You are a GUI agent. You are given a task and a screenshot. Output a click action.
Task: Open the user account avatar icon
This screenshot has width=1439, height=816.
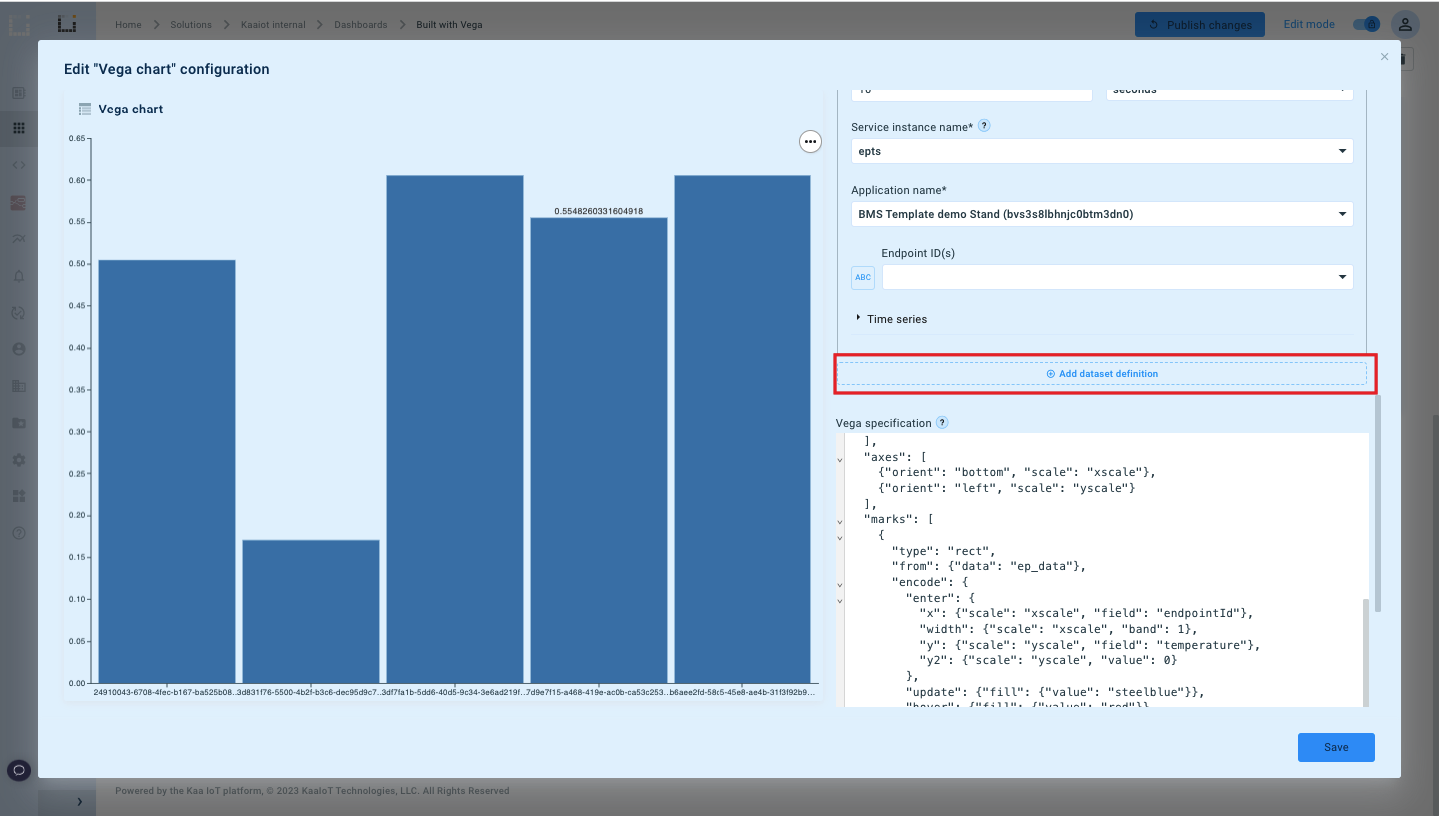[x=1405, y=24]
